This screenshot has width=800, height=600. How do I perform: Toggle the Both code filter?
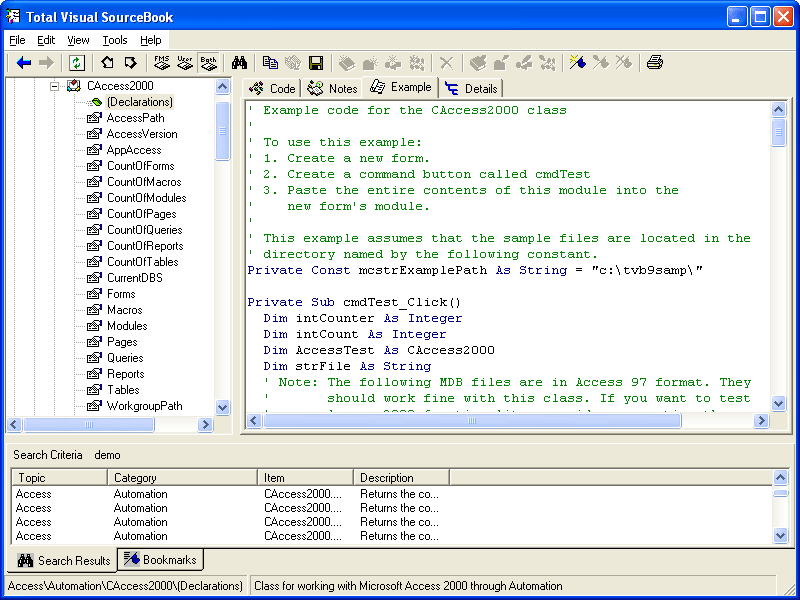coord(208,62)
